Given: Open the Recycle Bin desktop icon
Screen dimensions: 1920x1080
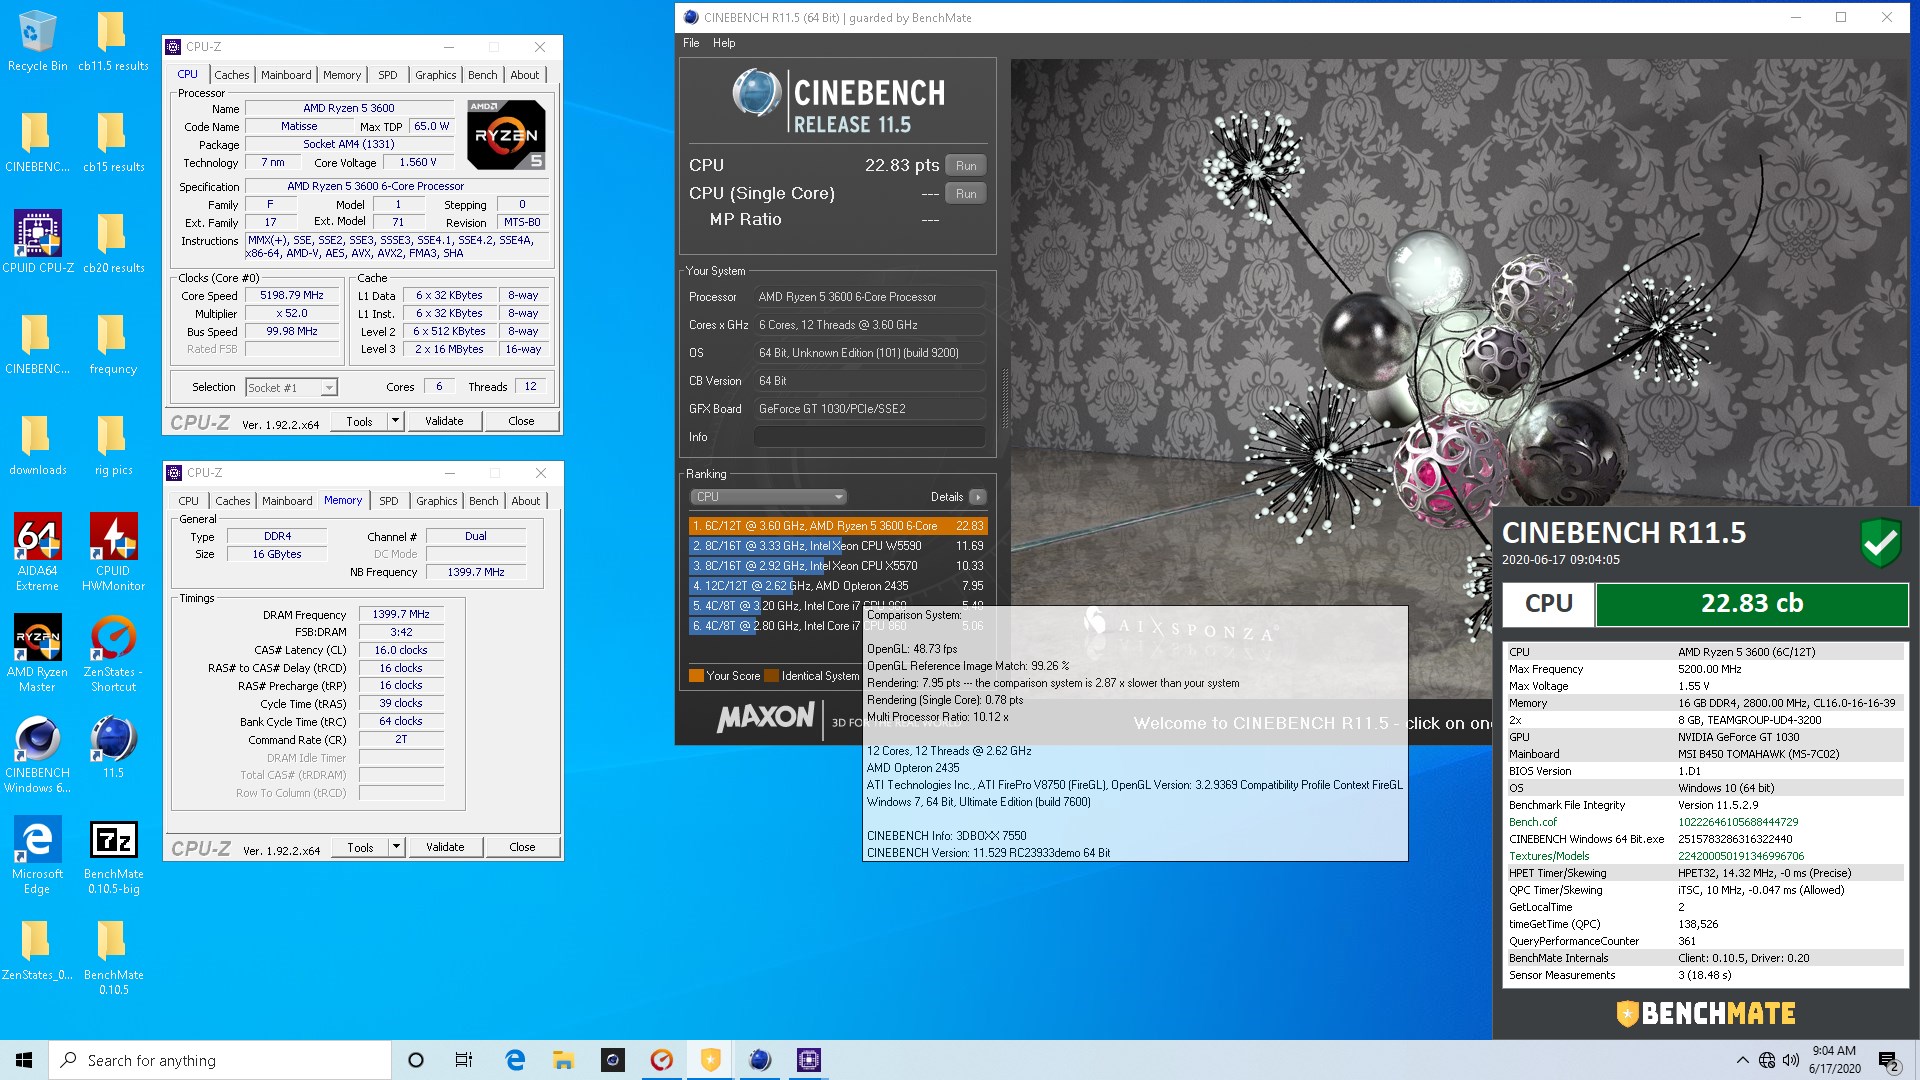Looking at the screenshot, I should click(x=37, y=40).
